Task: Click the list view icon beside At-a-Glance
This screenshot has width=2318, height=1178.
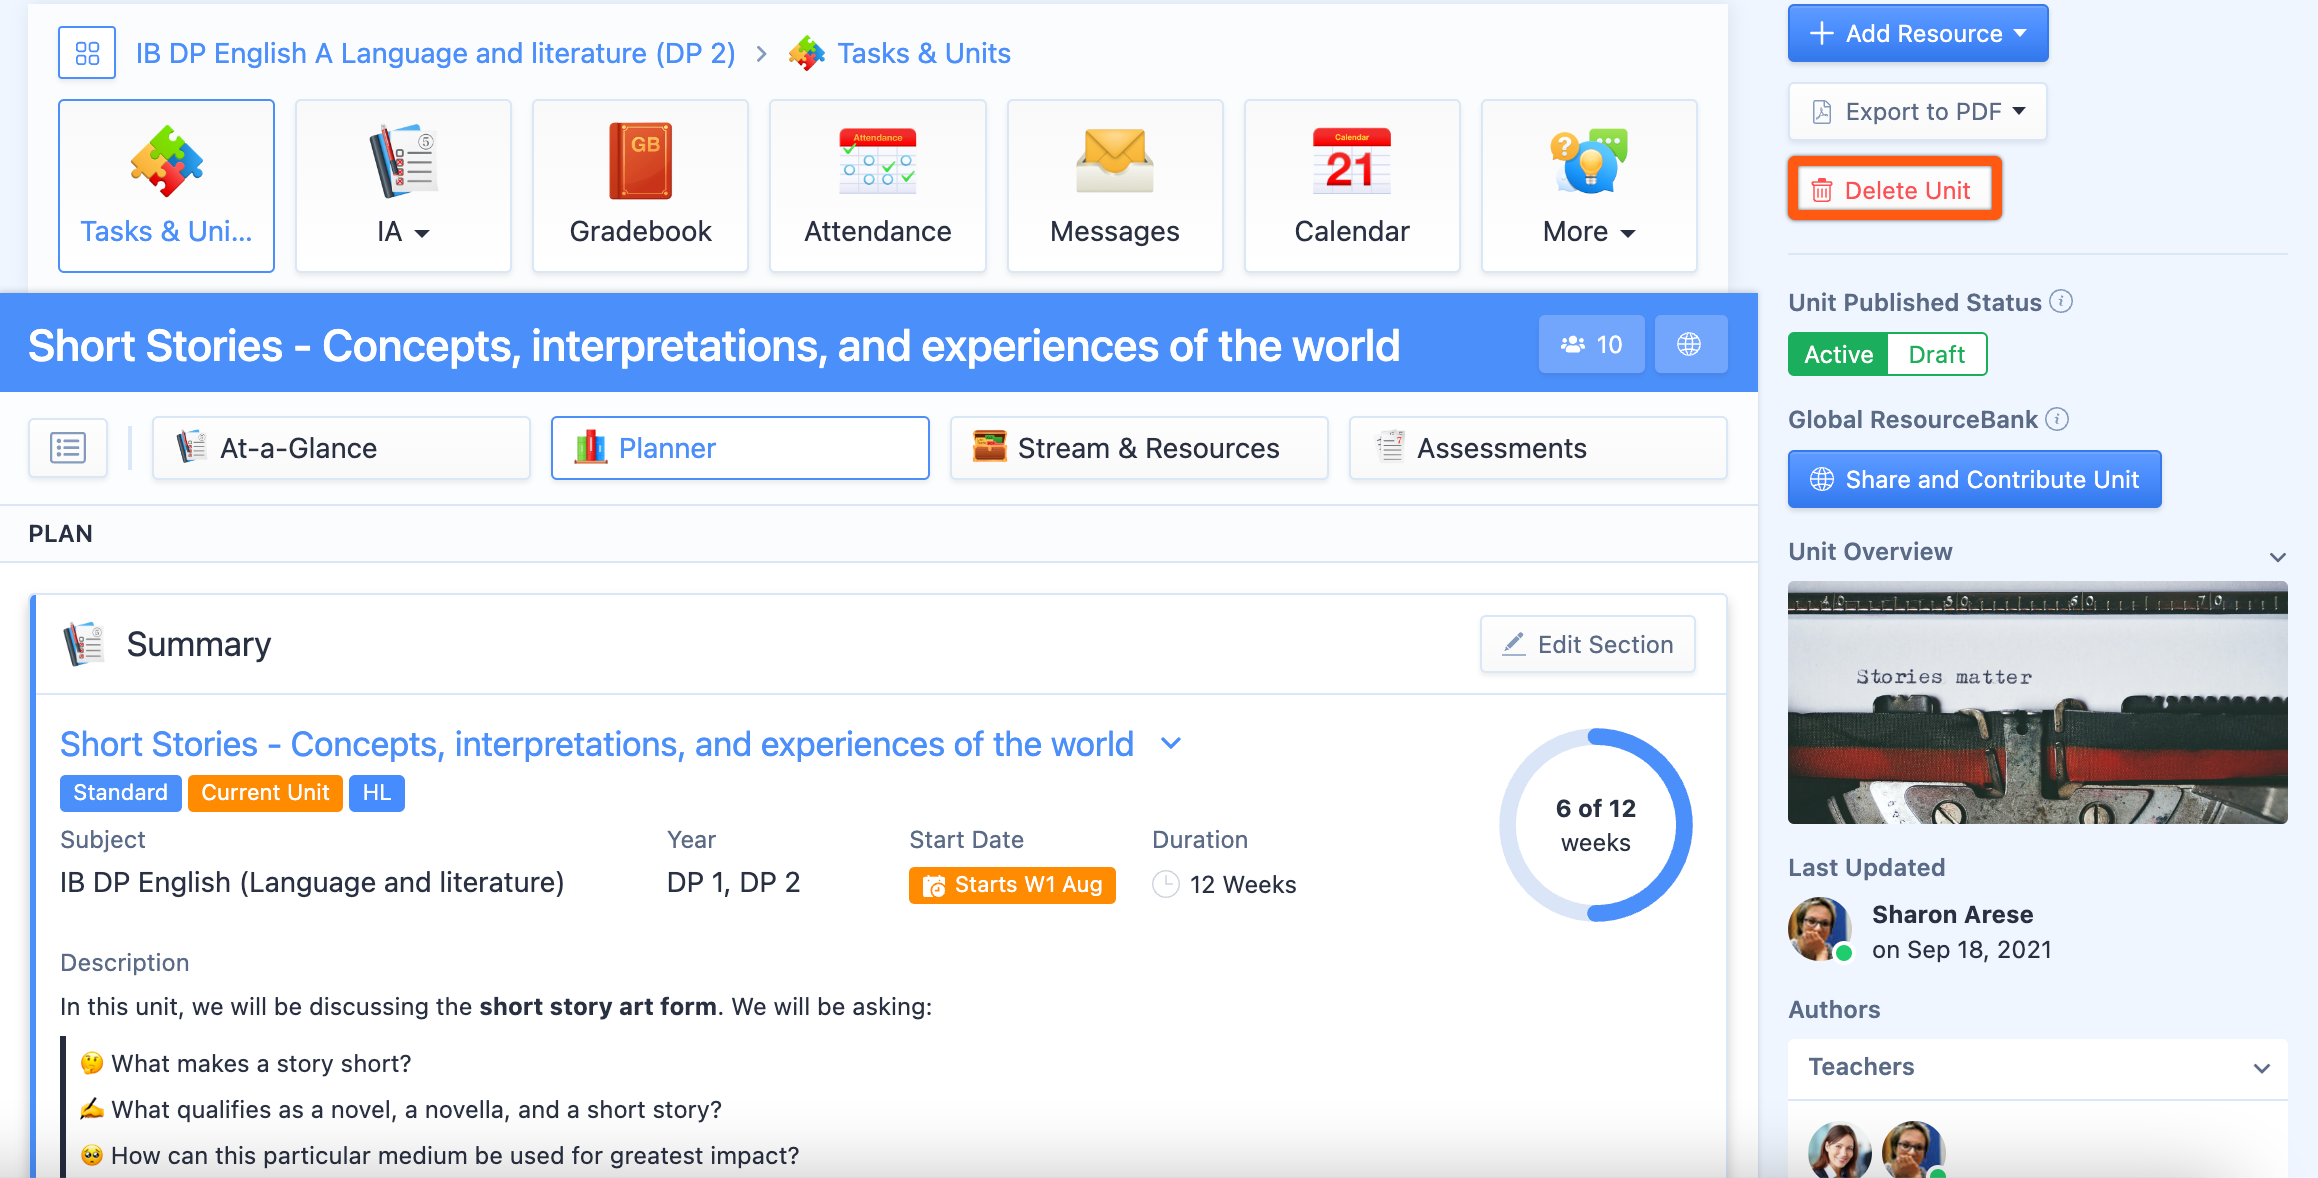Action: (68, 448)
